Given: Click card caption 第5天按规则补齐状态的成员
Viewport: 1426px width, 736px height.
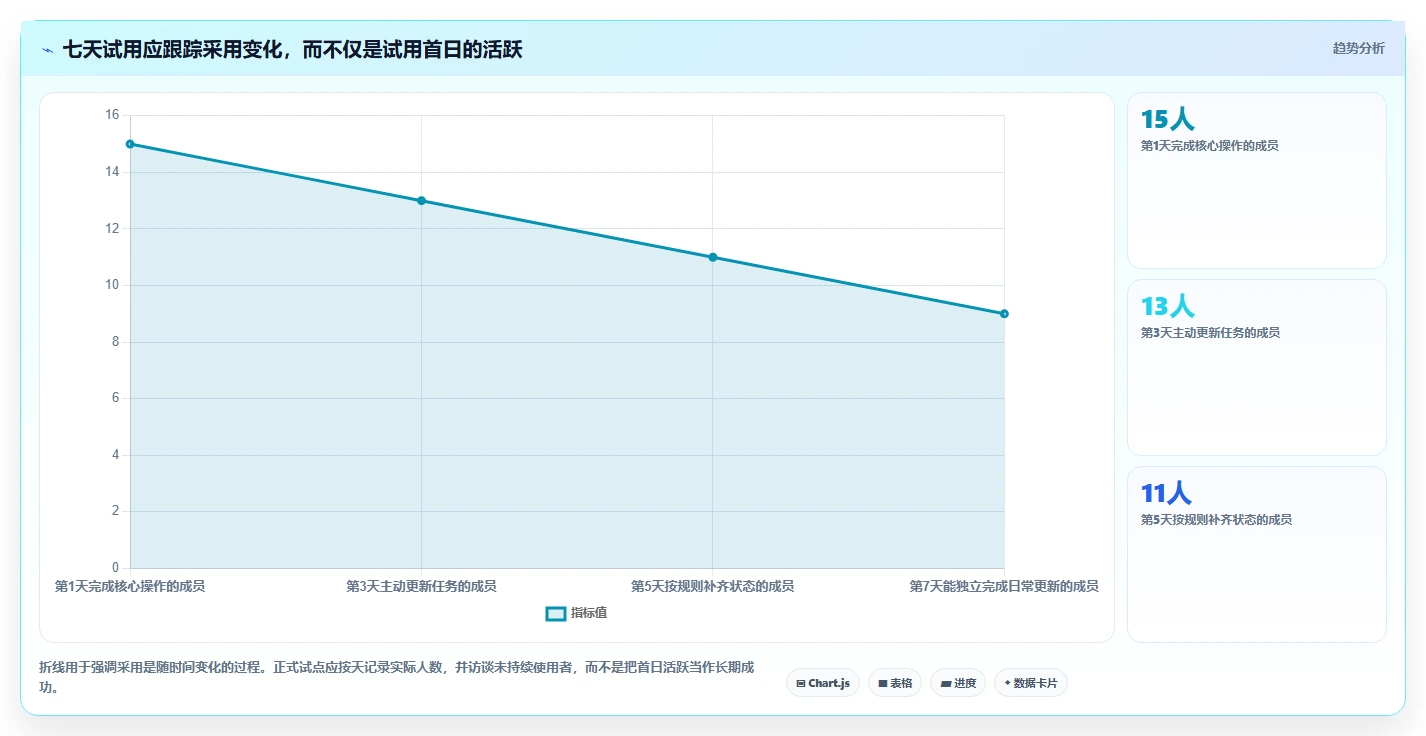Looking at the screenshot, I should pos(1216,520).
